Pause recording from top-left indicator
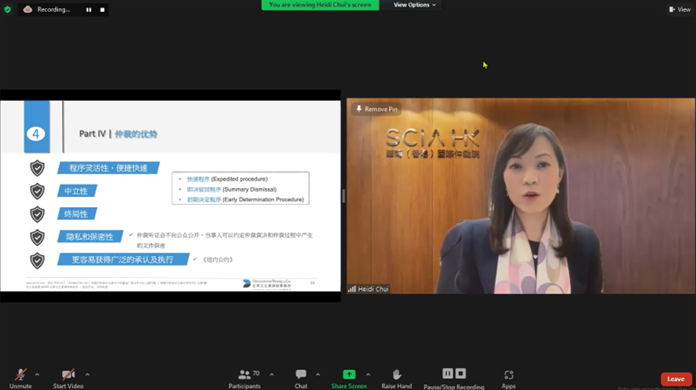 point(89,9)
